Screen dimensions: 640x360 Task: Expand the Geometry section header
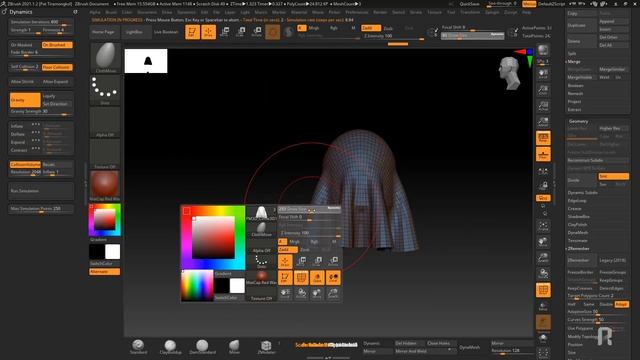(578, 121)
